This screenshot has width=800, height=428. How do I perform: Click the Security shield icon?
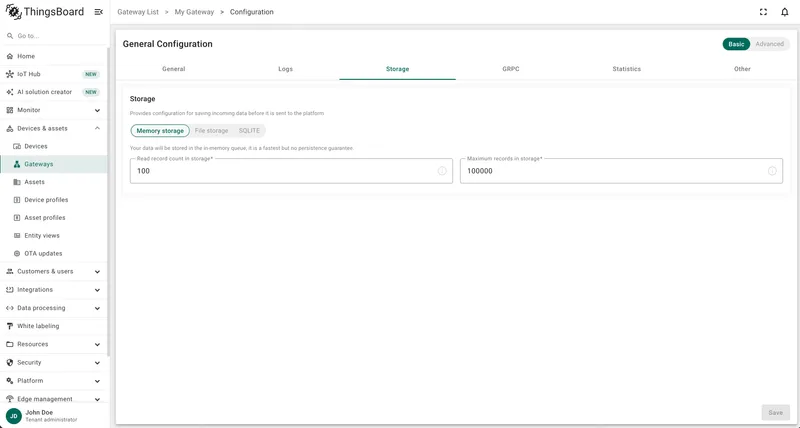click(x=10, y=363)
